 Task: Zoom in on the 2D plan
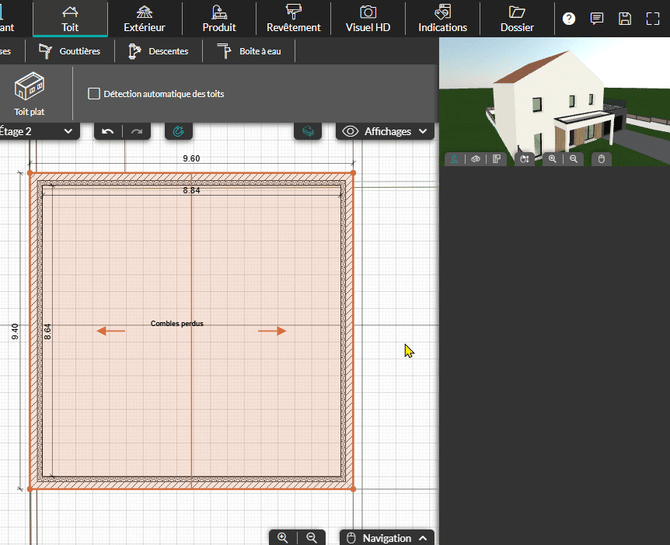pos(283,538)
